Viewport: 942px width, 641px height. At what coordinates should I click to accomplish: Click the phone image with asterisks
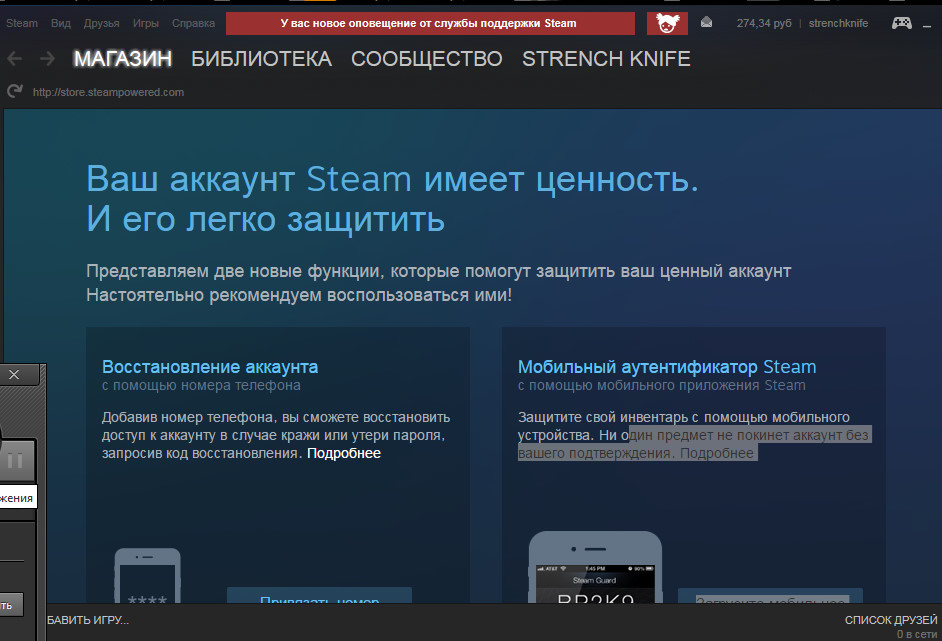pos(147,576)
